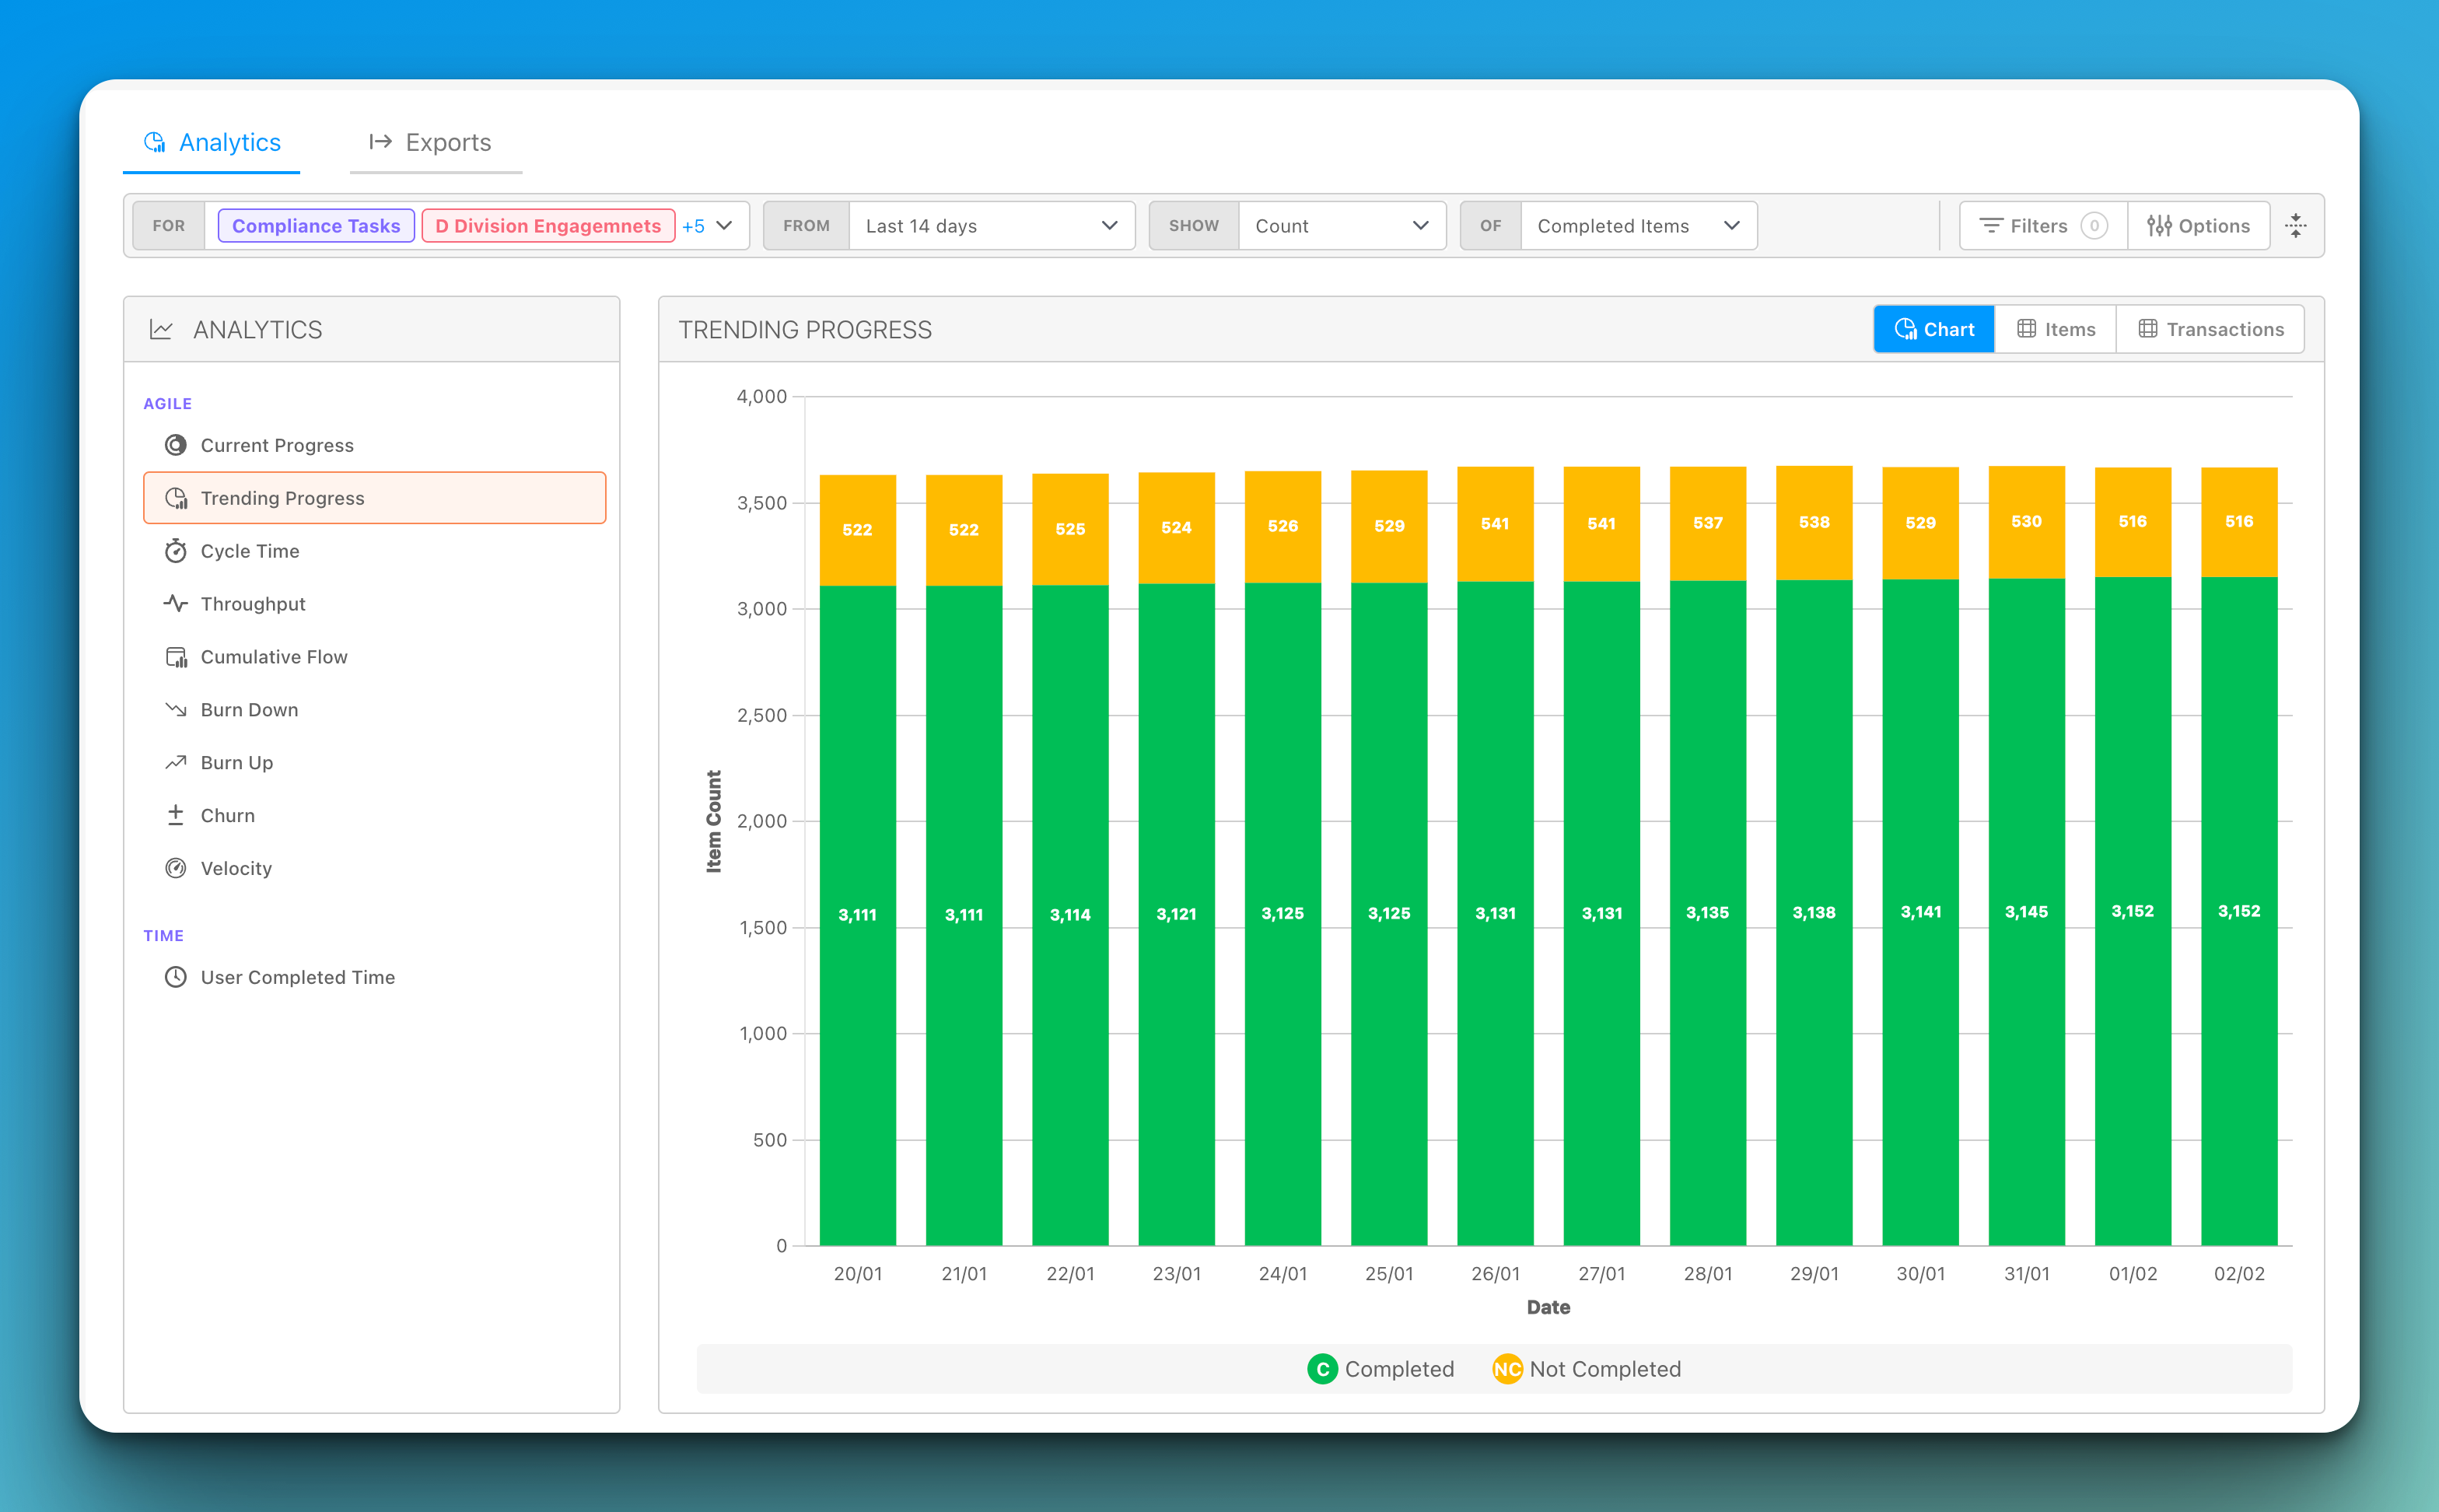2439x1512 pixels.
Task: Click the Cumulative Flow icon
Action: click(176, 657)
